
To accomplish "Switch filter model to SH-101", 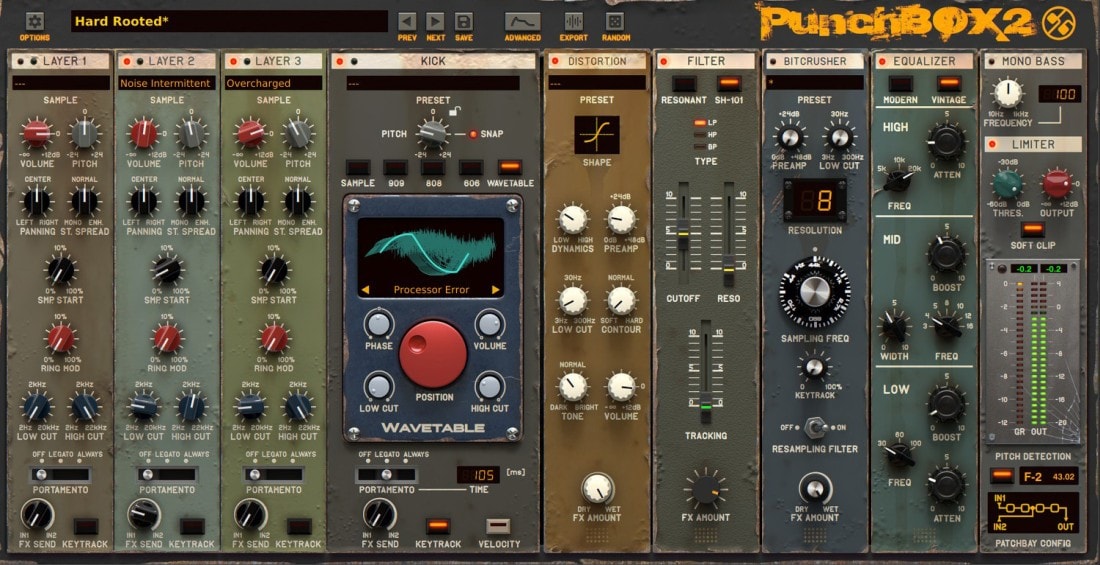I will [730, 84].
